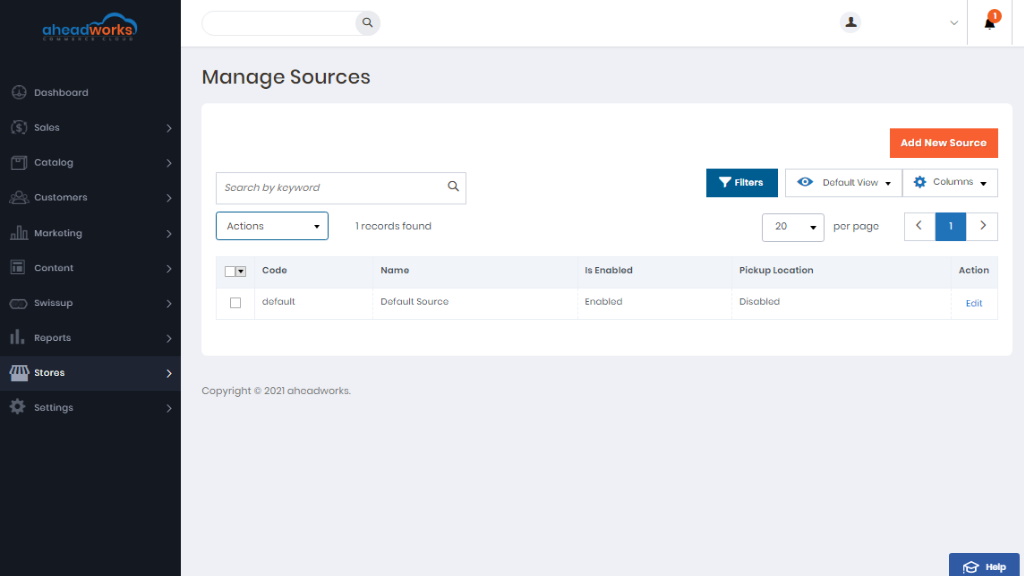Open the Default View dropdown
Viewport: 1024px width, 576px height.
click(x=843, y=182)
